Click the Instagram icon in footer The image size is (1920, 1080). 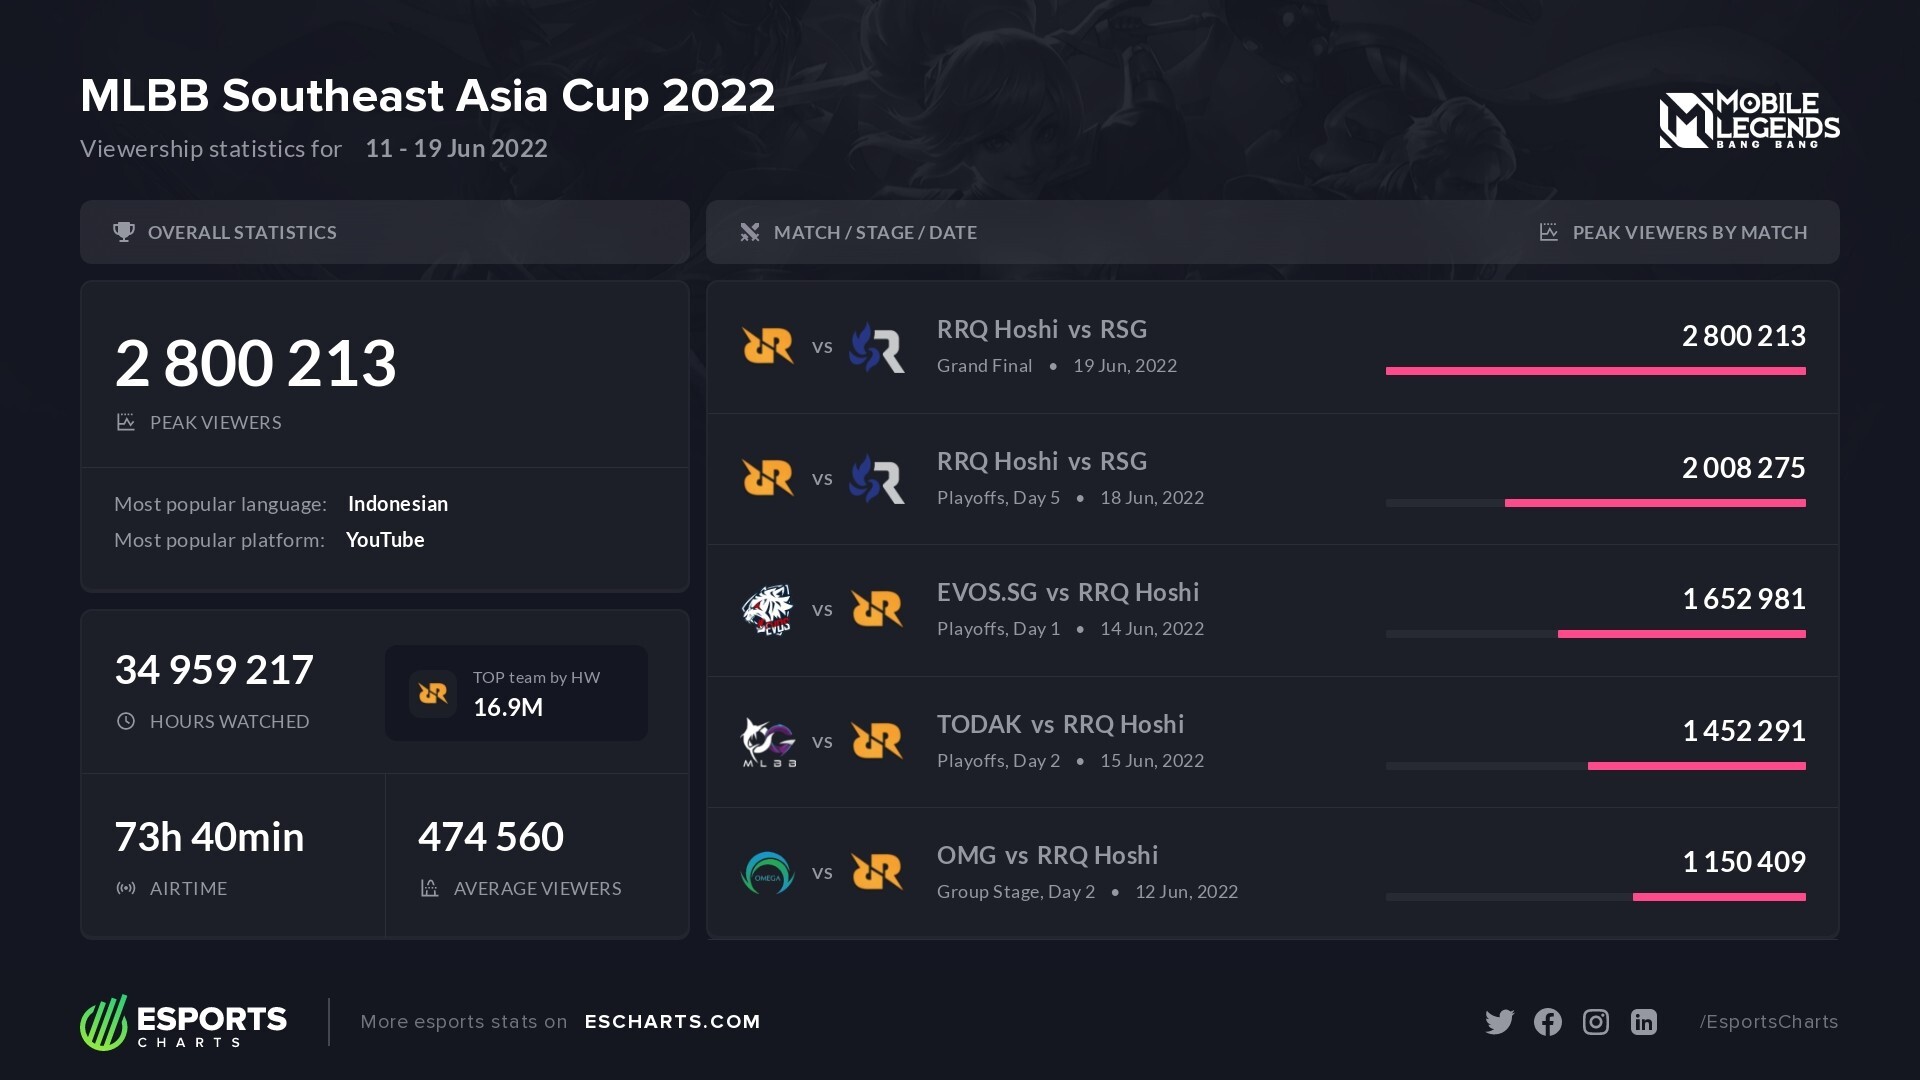tap(1596, 1022)
